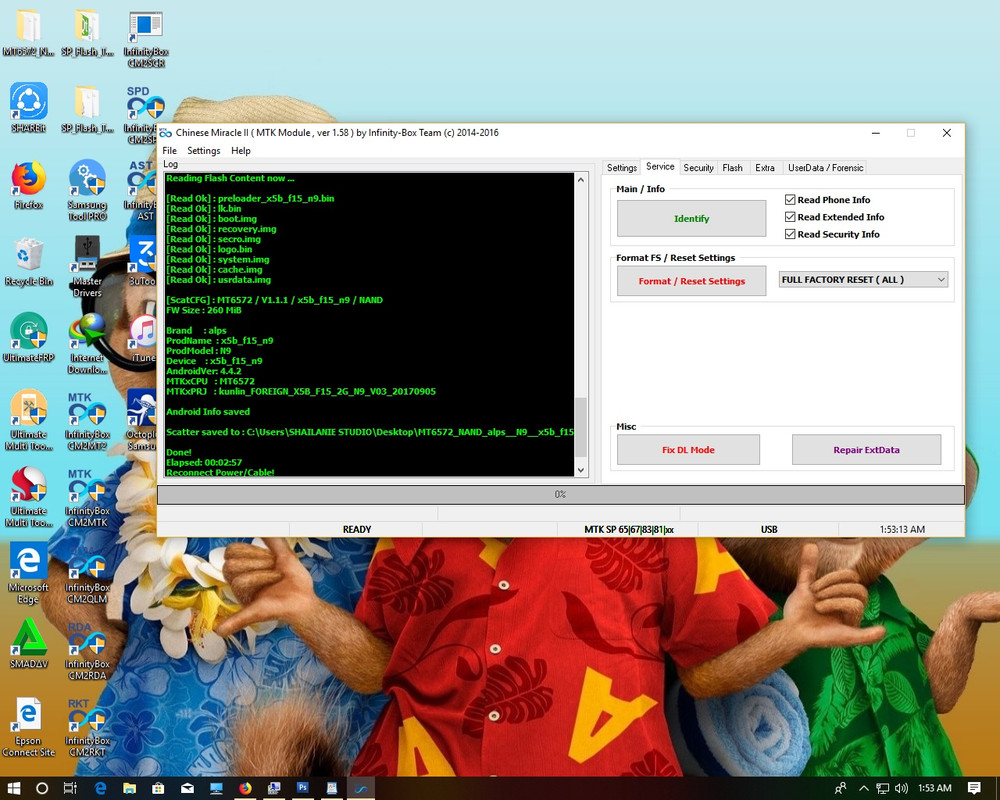Launch Internet Download Manager shortcut
Image resolution: width=1000 pixels, height=800 pixels.
[87, 343]
